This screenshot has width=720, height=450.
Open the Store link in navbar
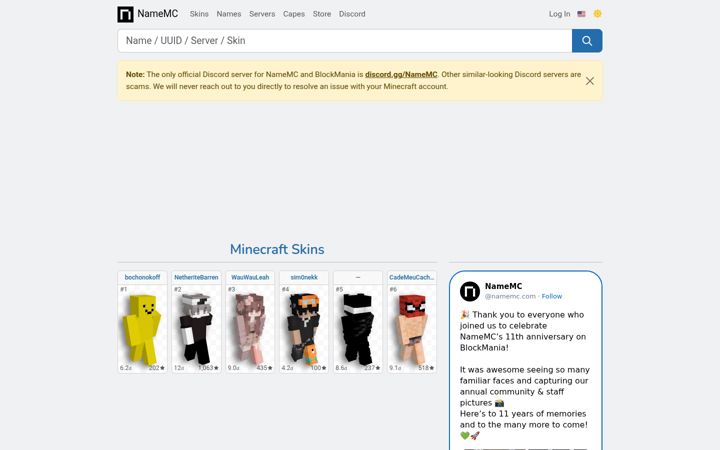pos(322,14)
